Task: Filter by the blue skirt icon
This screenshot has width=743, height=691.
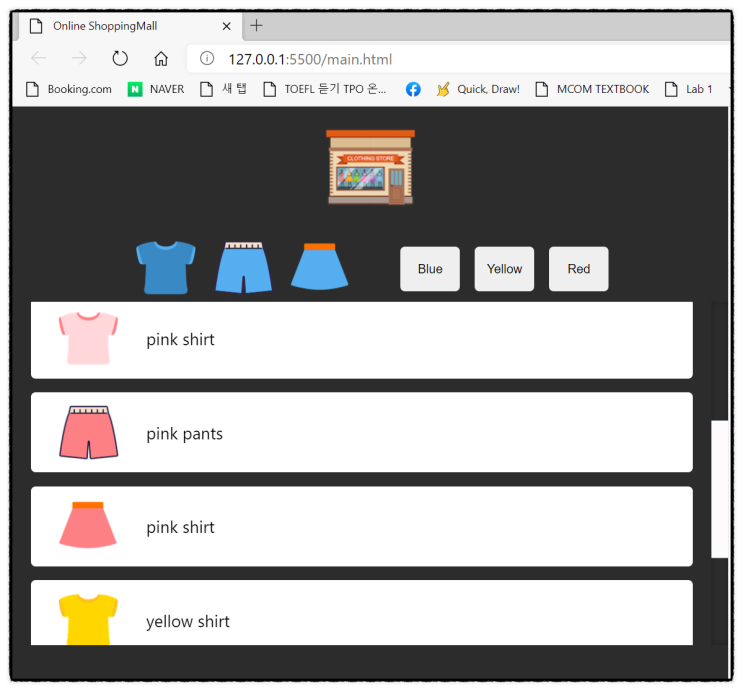Action: (319, 266)
